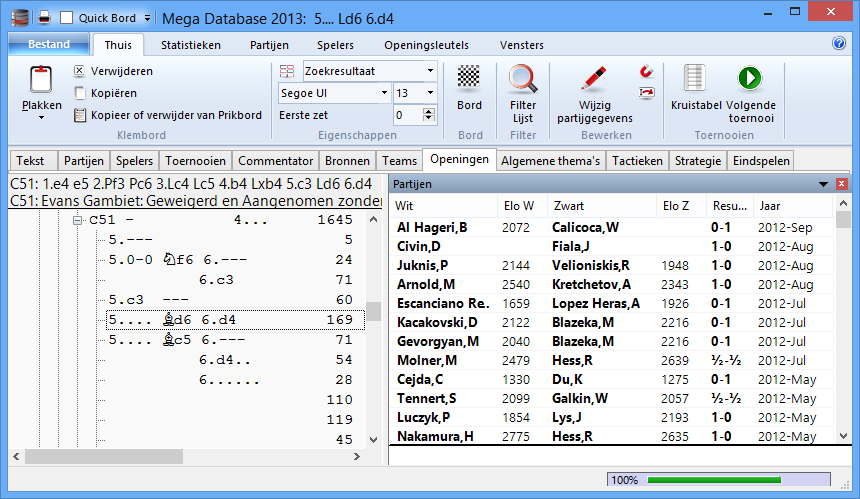Image resolution: width=860 pixels, height=499 pixels.
Task: Collapse the C51 tree node
Action: pyautogui.click(x=77, y=220)
